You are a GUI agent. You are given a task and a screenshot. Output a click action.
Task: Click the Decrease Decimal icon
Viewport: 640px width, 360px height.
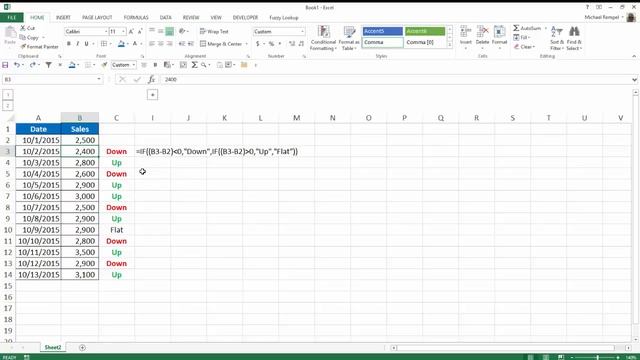[x=301, y=44]
